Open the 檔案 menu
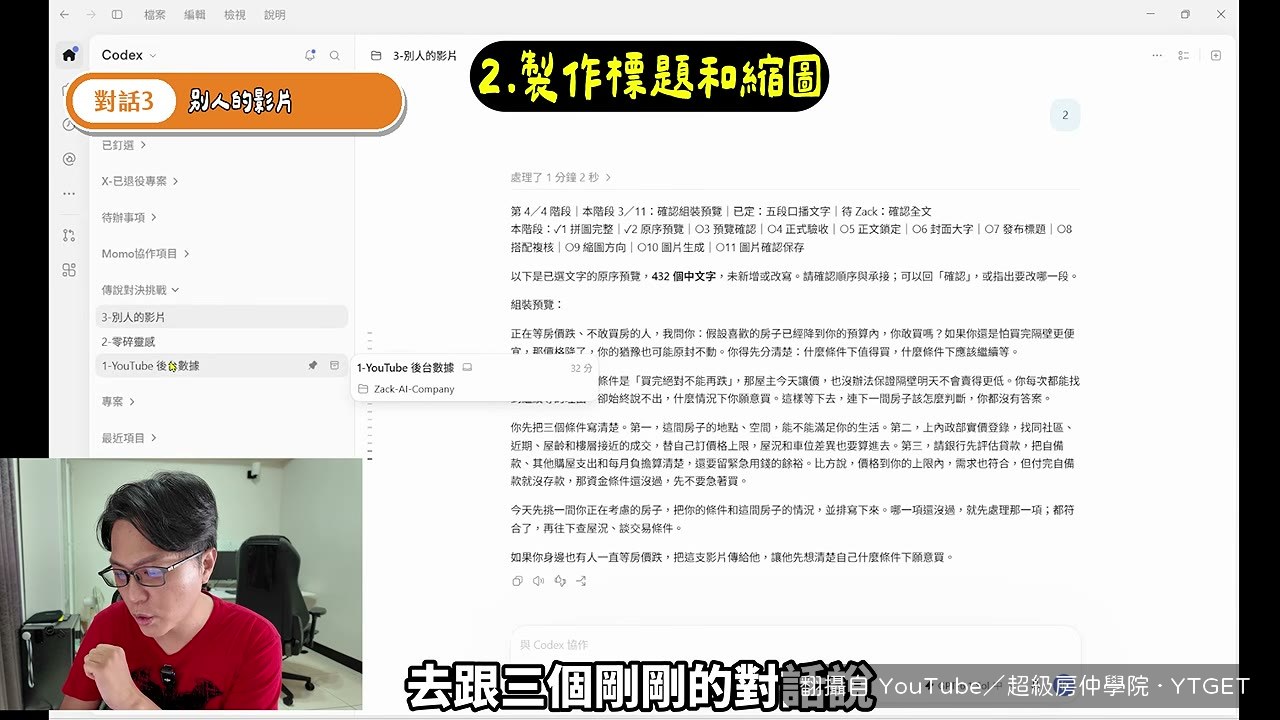The image size is (1280, 720). coord(155,15)
